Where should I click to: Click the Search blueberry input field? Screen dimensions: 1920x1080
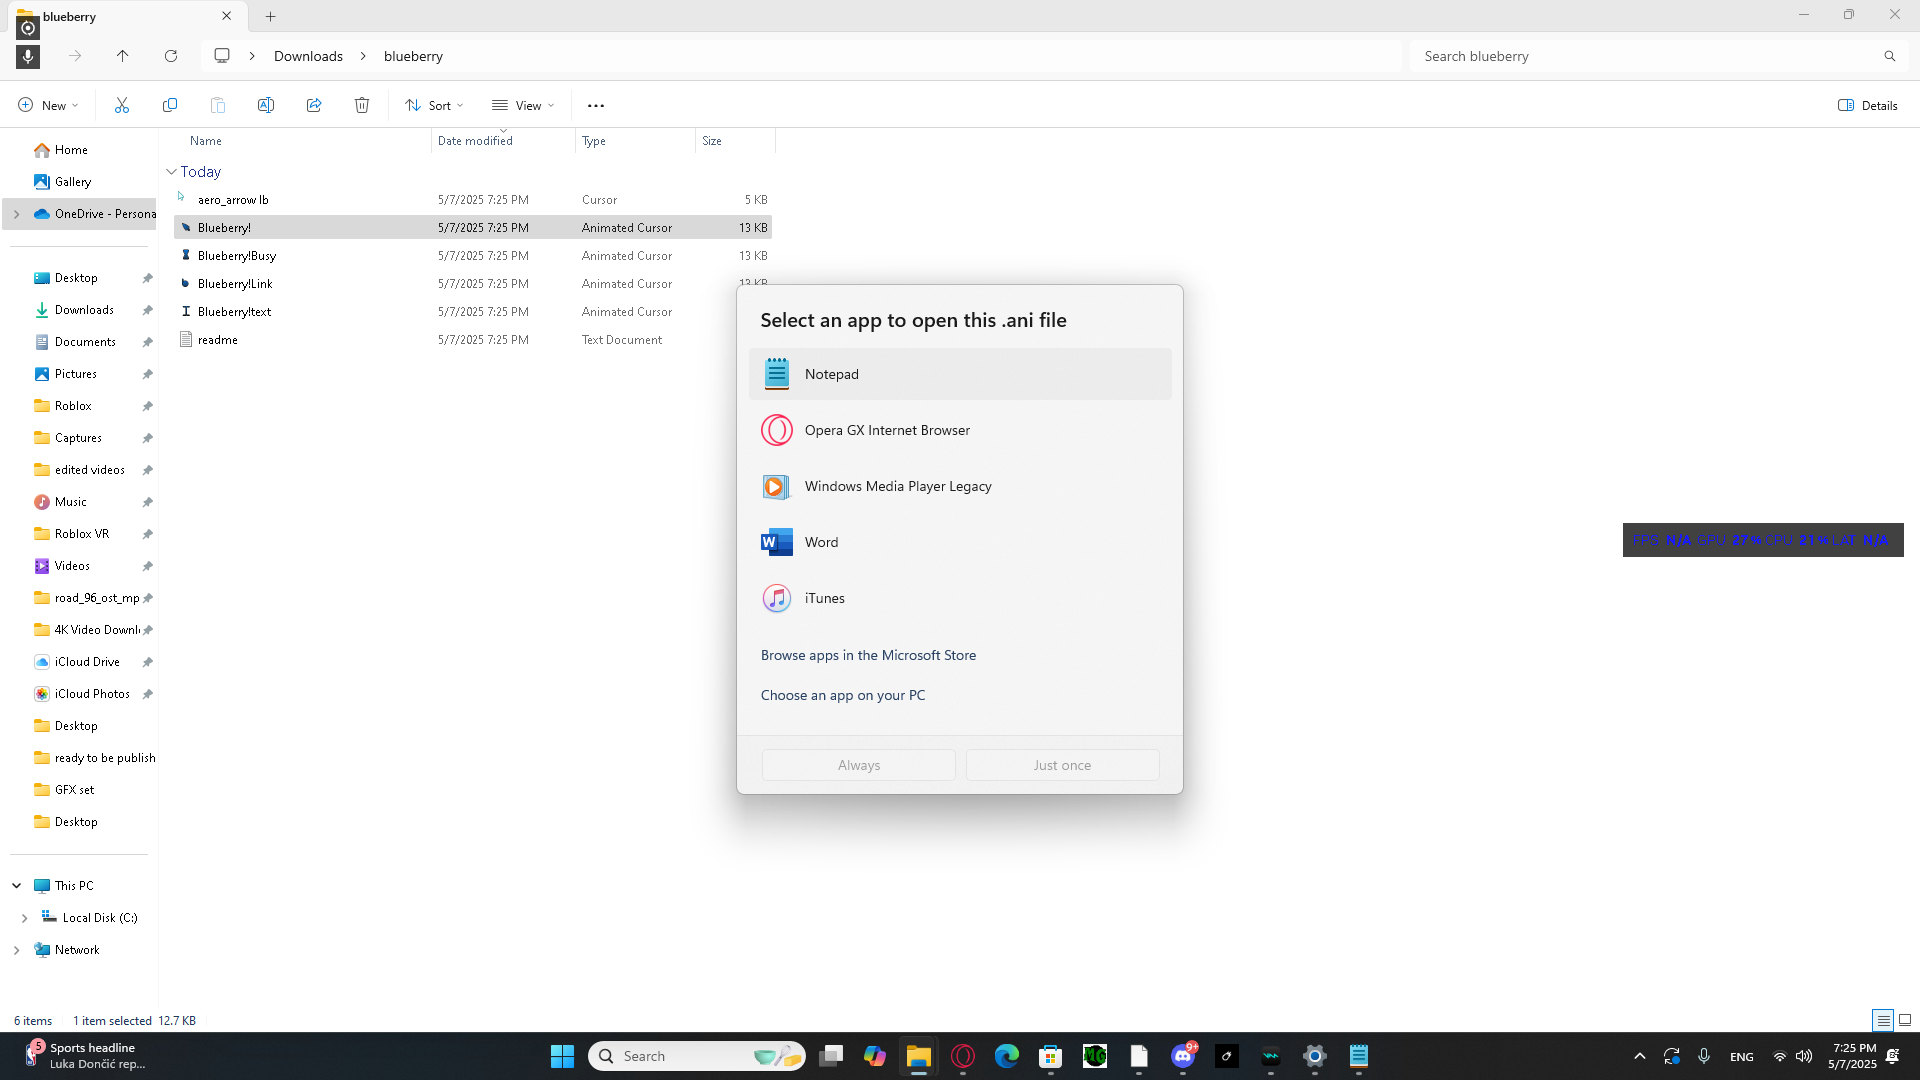pyautogui.click(x=1645, y=56)
